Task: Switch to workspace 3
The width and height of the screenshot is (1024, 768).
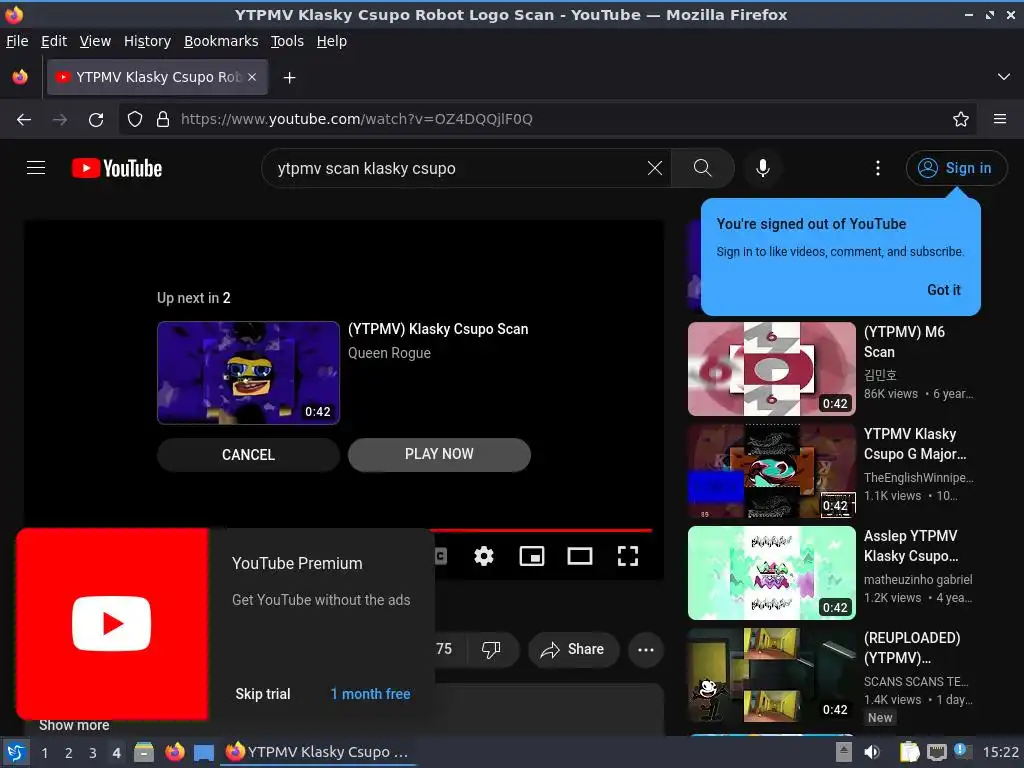Action: tap(93, 753)
